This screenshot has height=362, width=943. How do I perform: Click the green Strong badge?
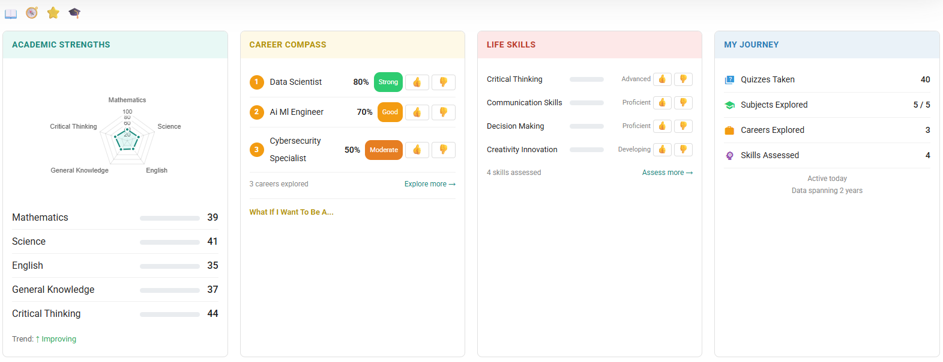388,82
